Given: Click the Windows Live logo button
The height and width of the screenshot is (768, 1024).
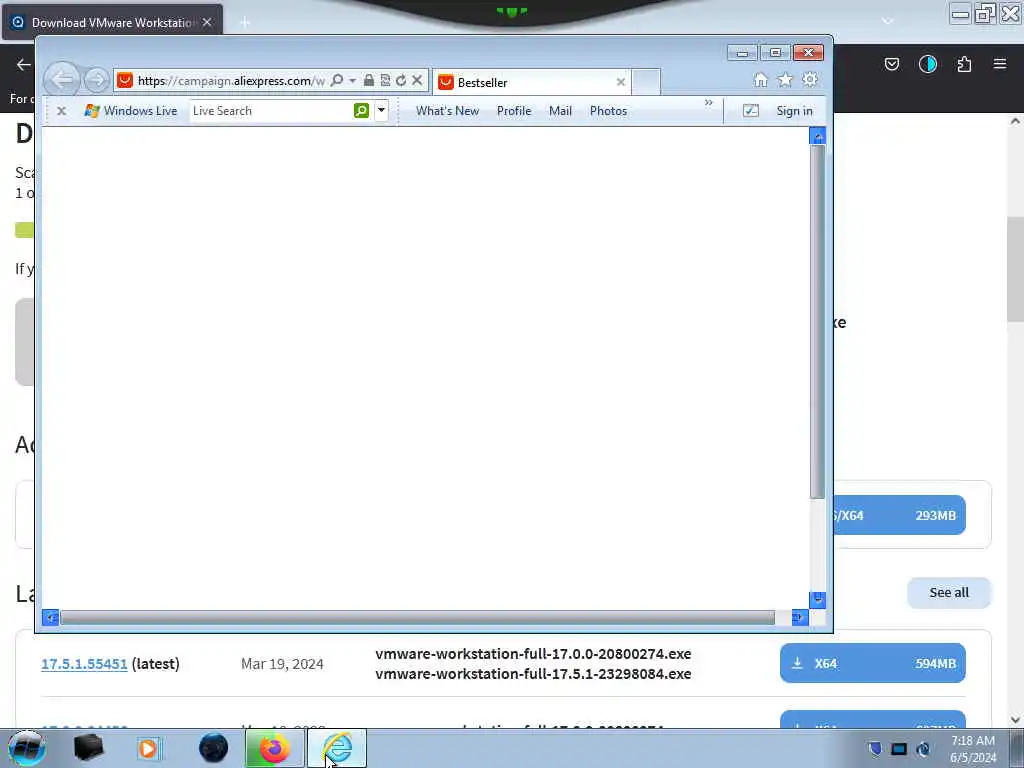Looking at the screenshot, I should [131, 111].
